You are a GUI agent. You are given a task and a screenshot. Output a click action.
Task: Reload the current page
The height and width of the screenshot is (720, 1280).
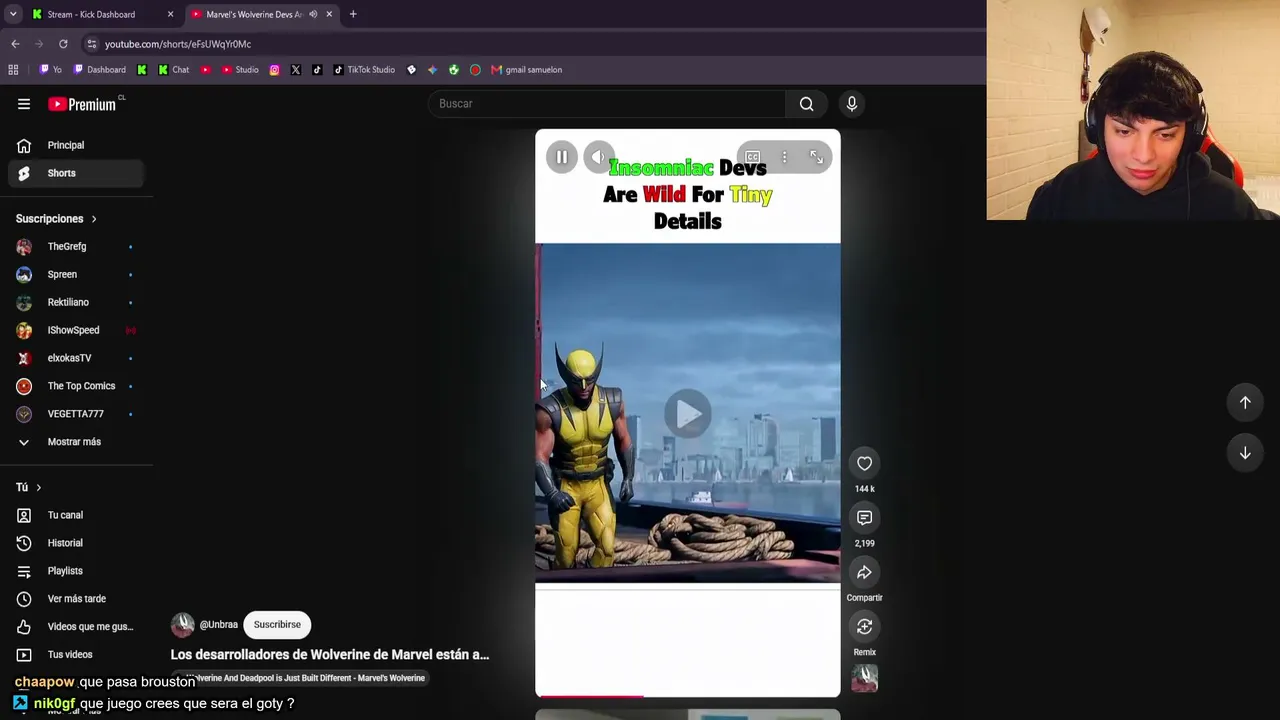pos(63,44)
